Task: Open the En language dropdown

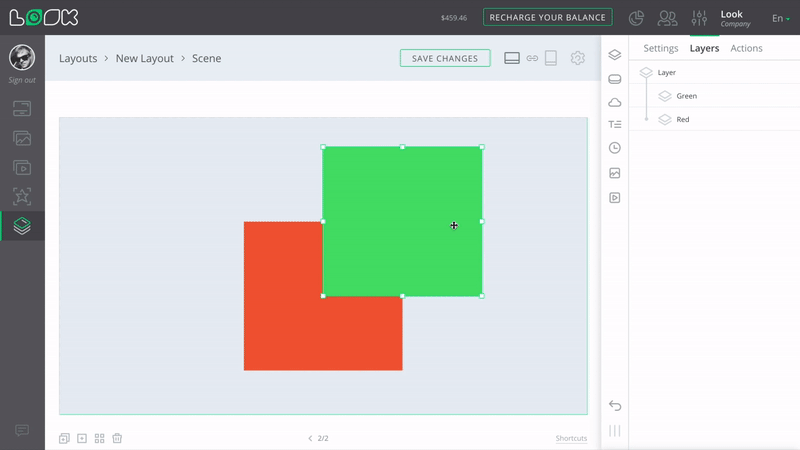Action: pyautogui.click(x=780, y=18)
